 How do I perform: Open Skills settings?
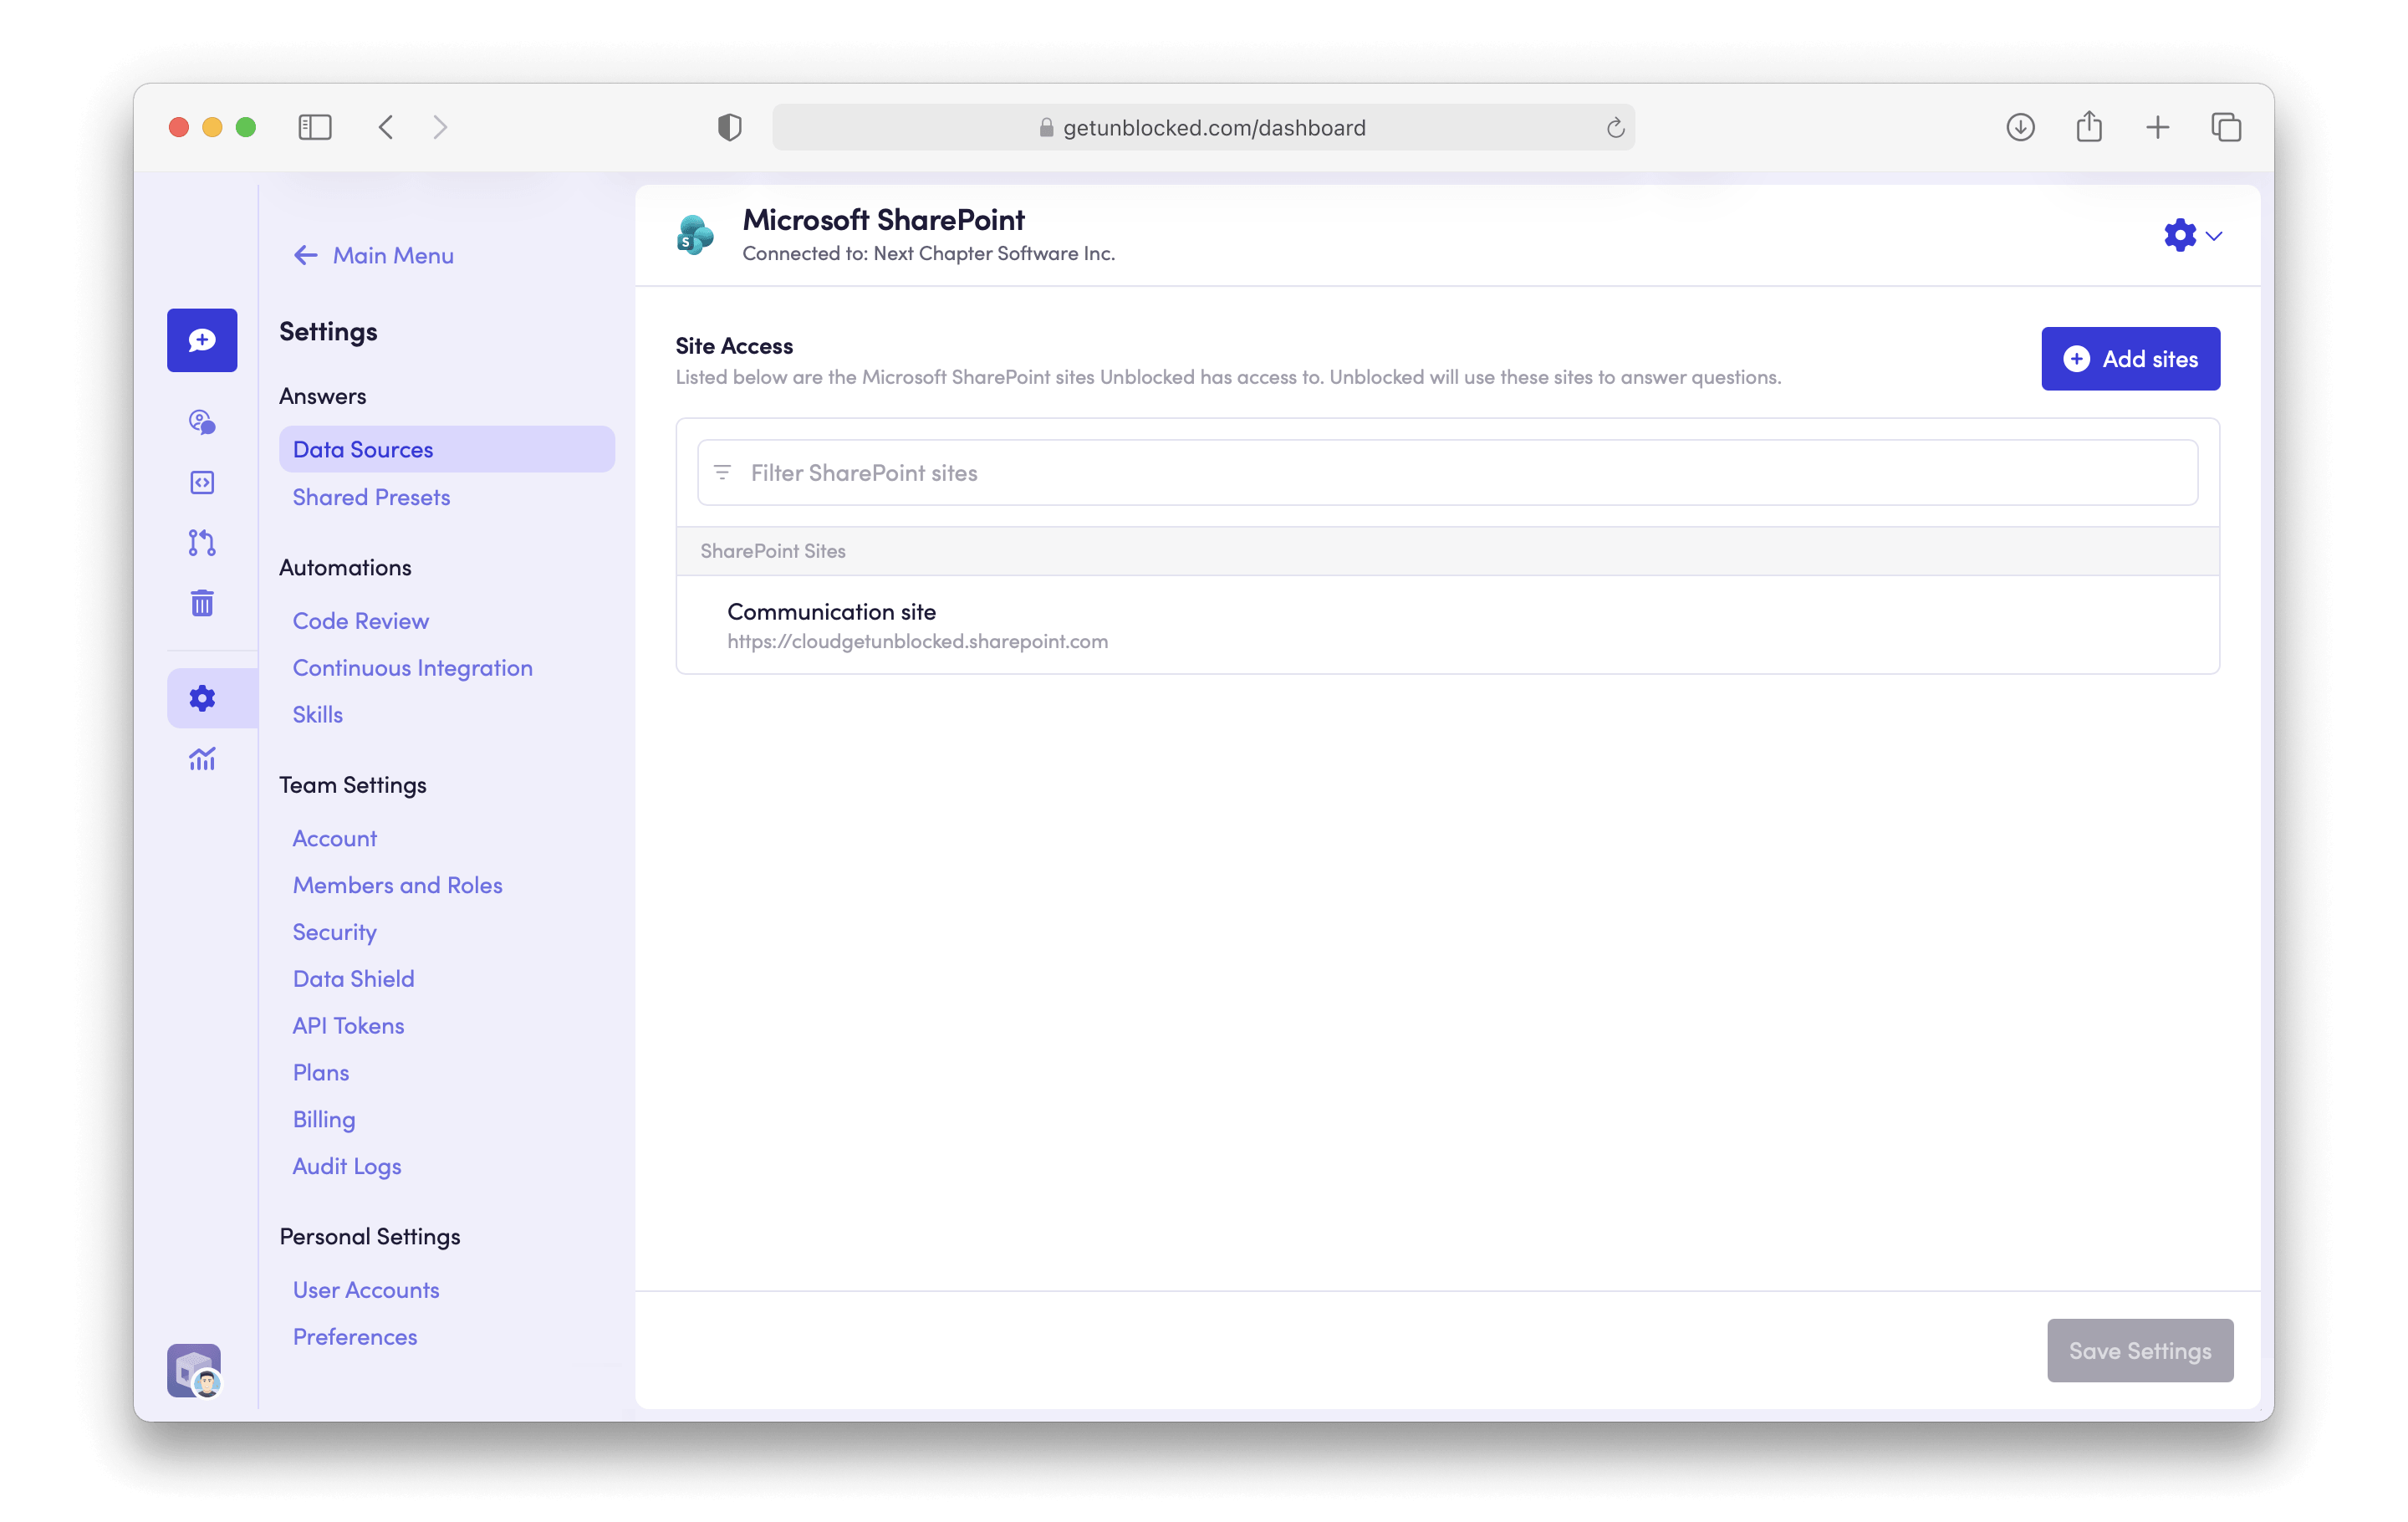[317, 714]
